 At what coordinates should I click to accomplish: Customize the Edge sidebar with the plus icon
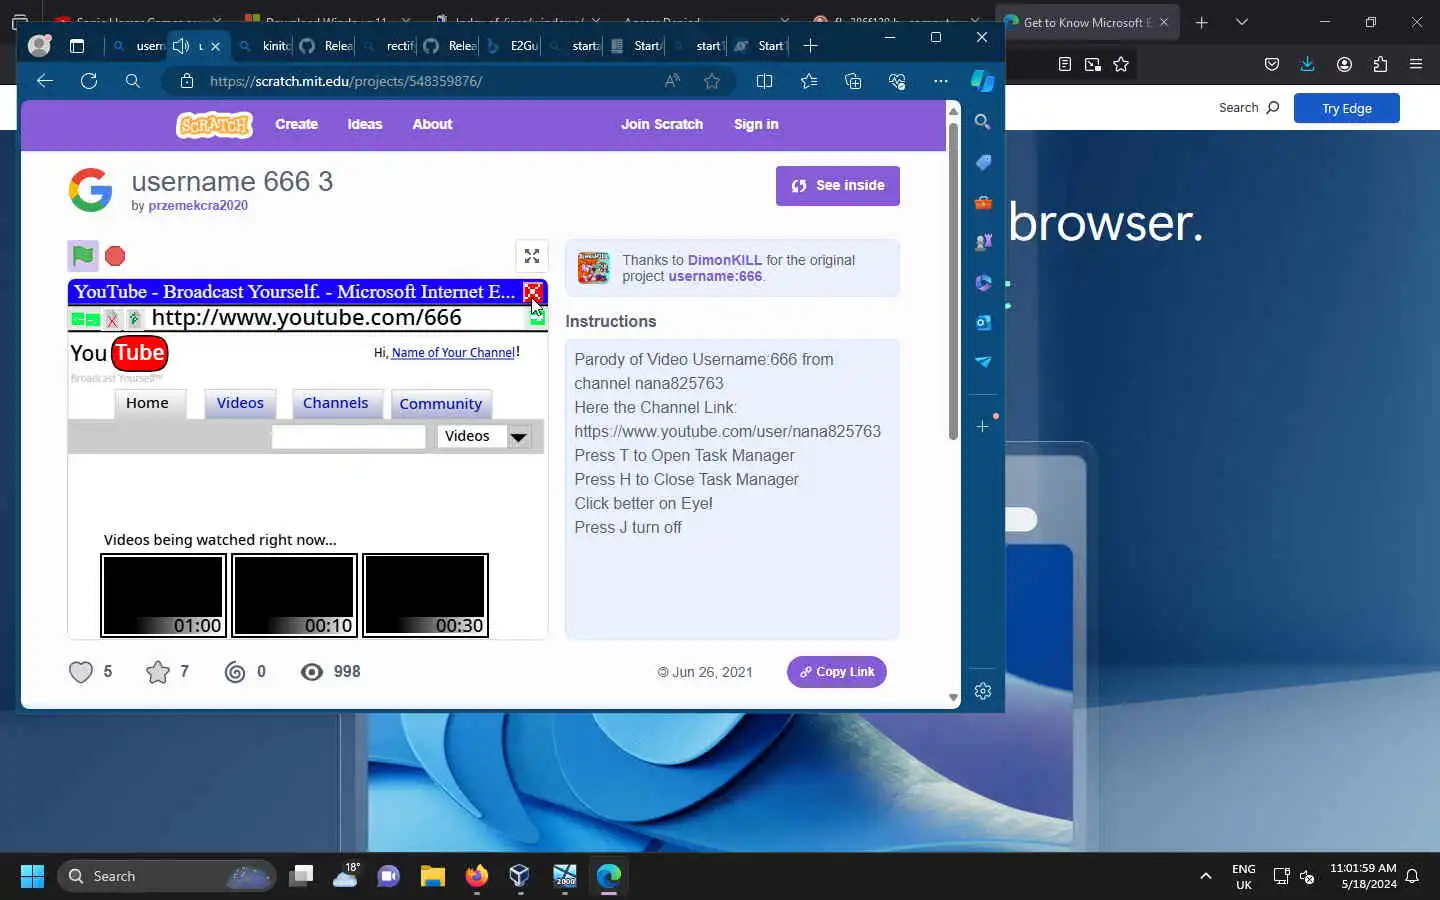983,427
